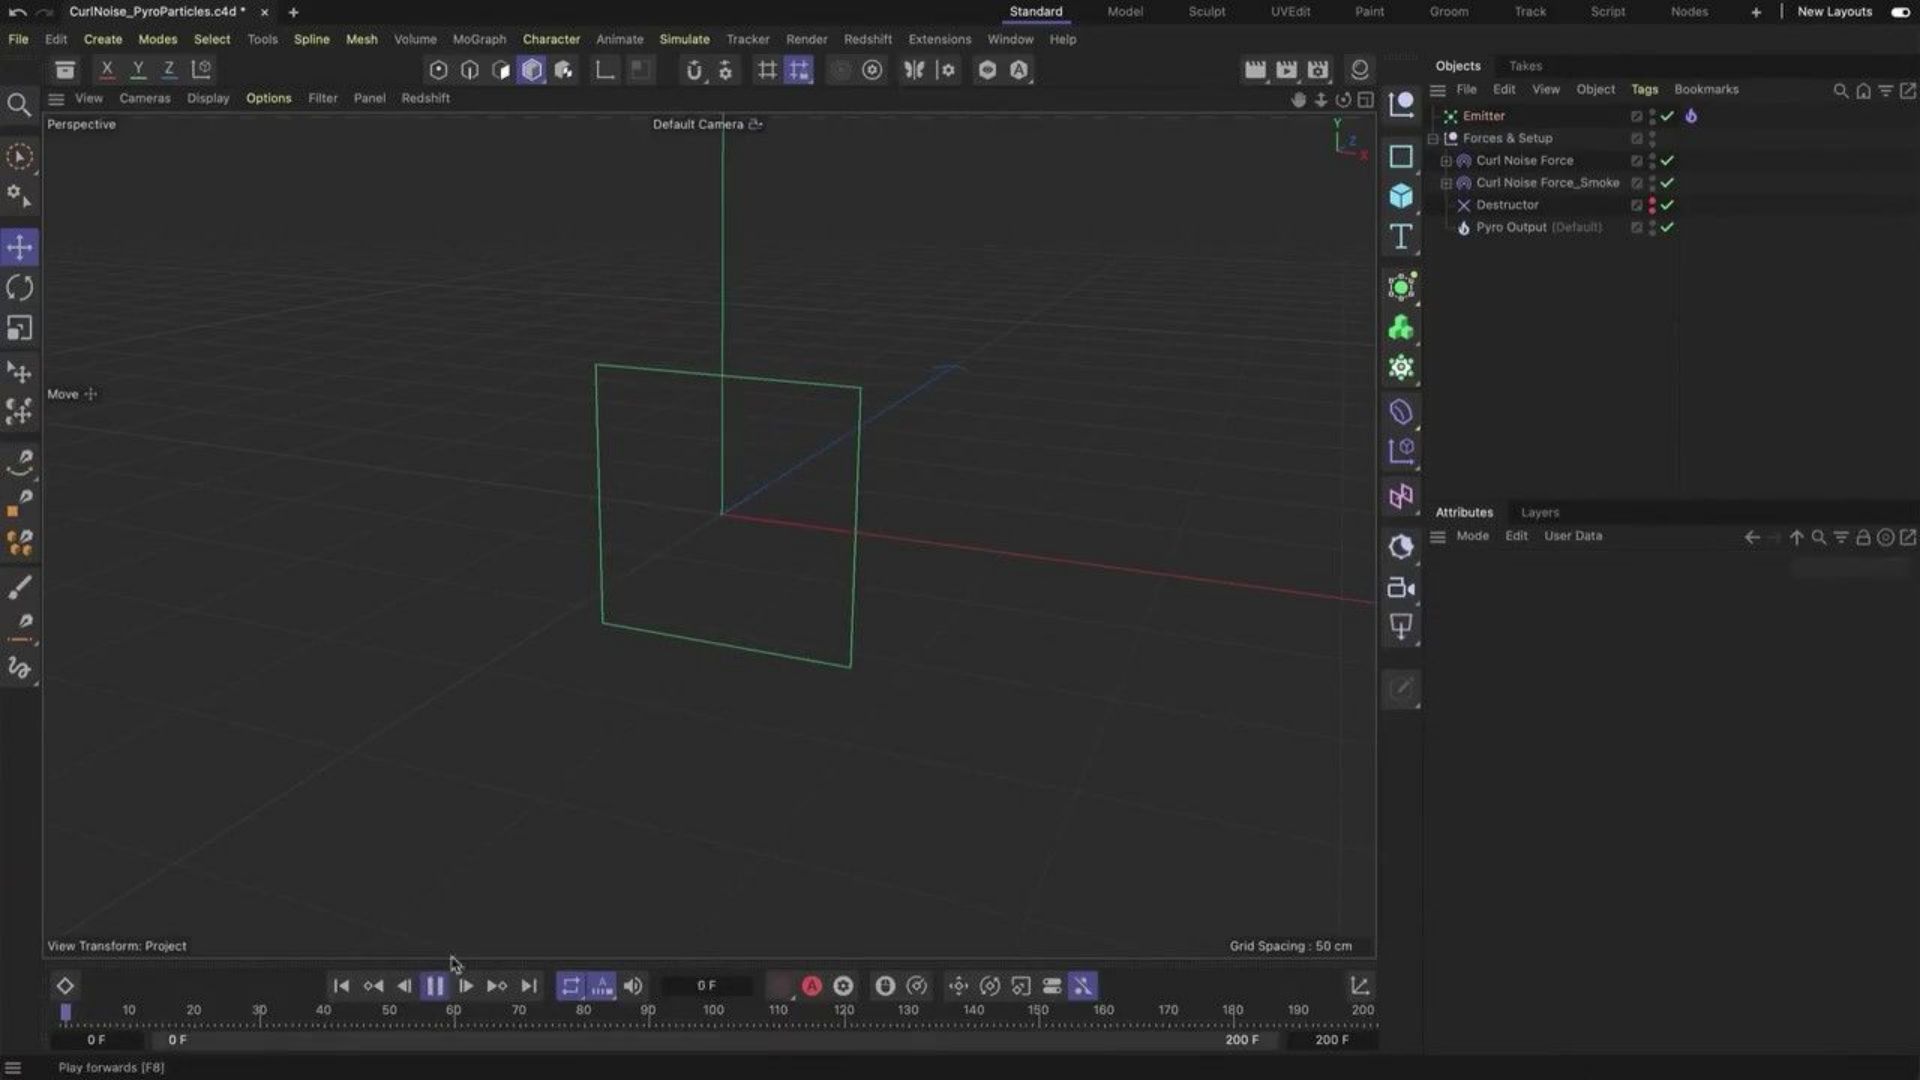Click the red Autokeying button
Screen dimensions: 1920x1080
coord(812,986)
